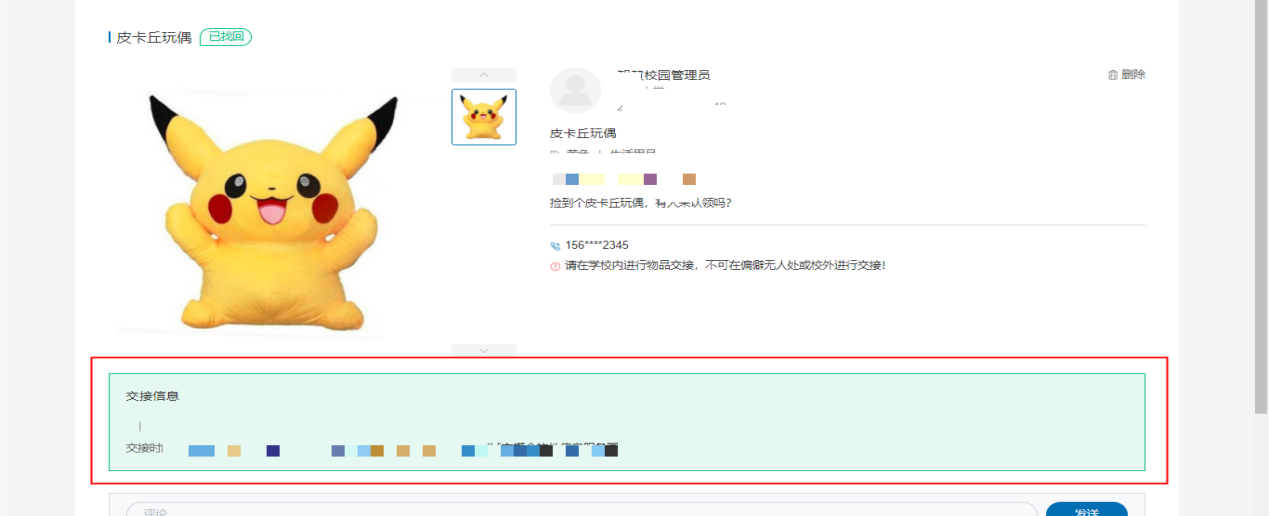
Task: Click the 皮卡丘玩偶 page heading
Action: tap(153, 38)
